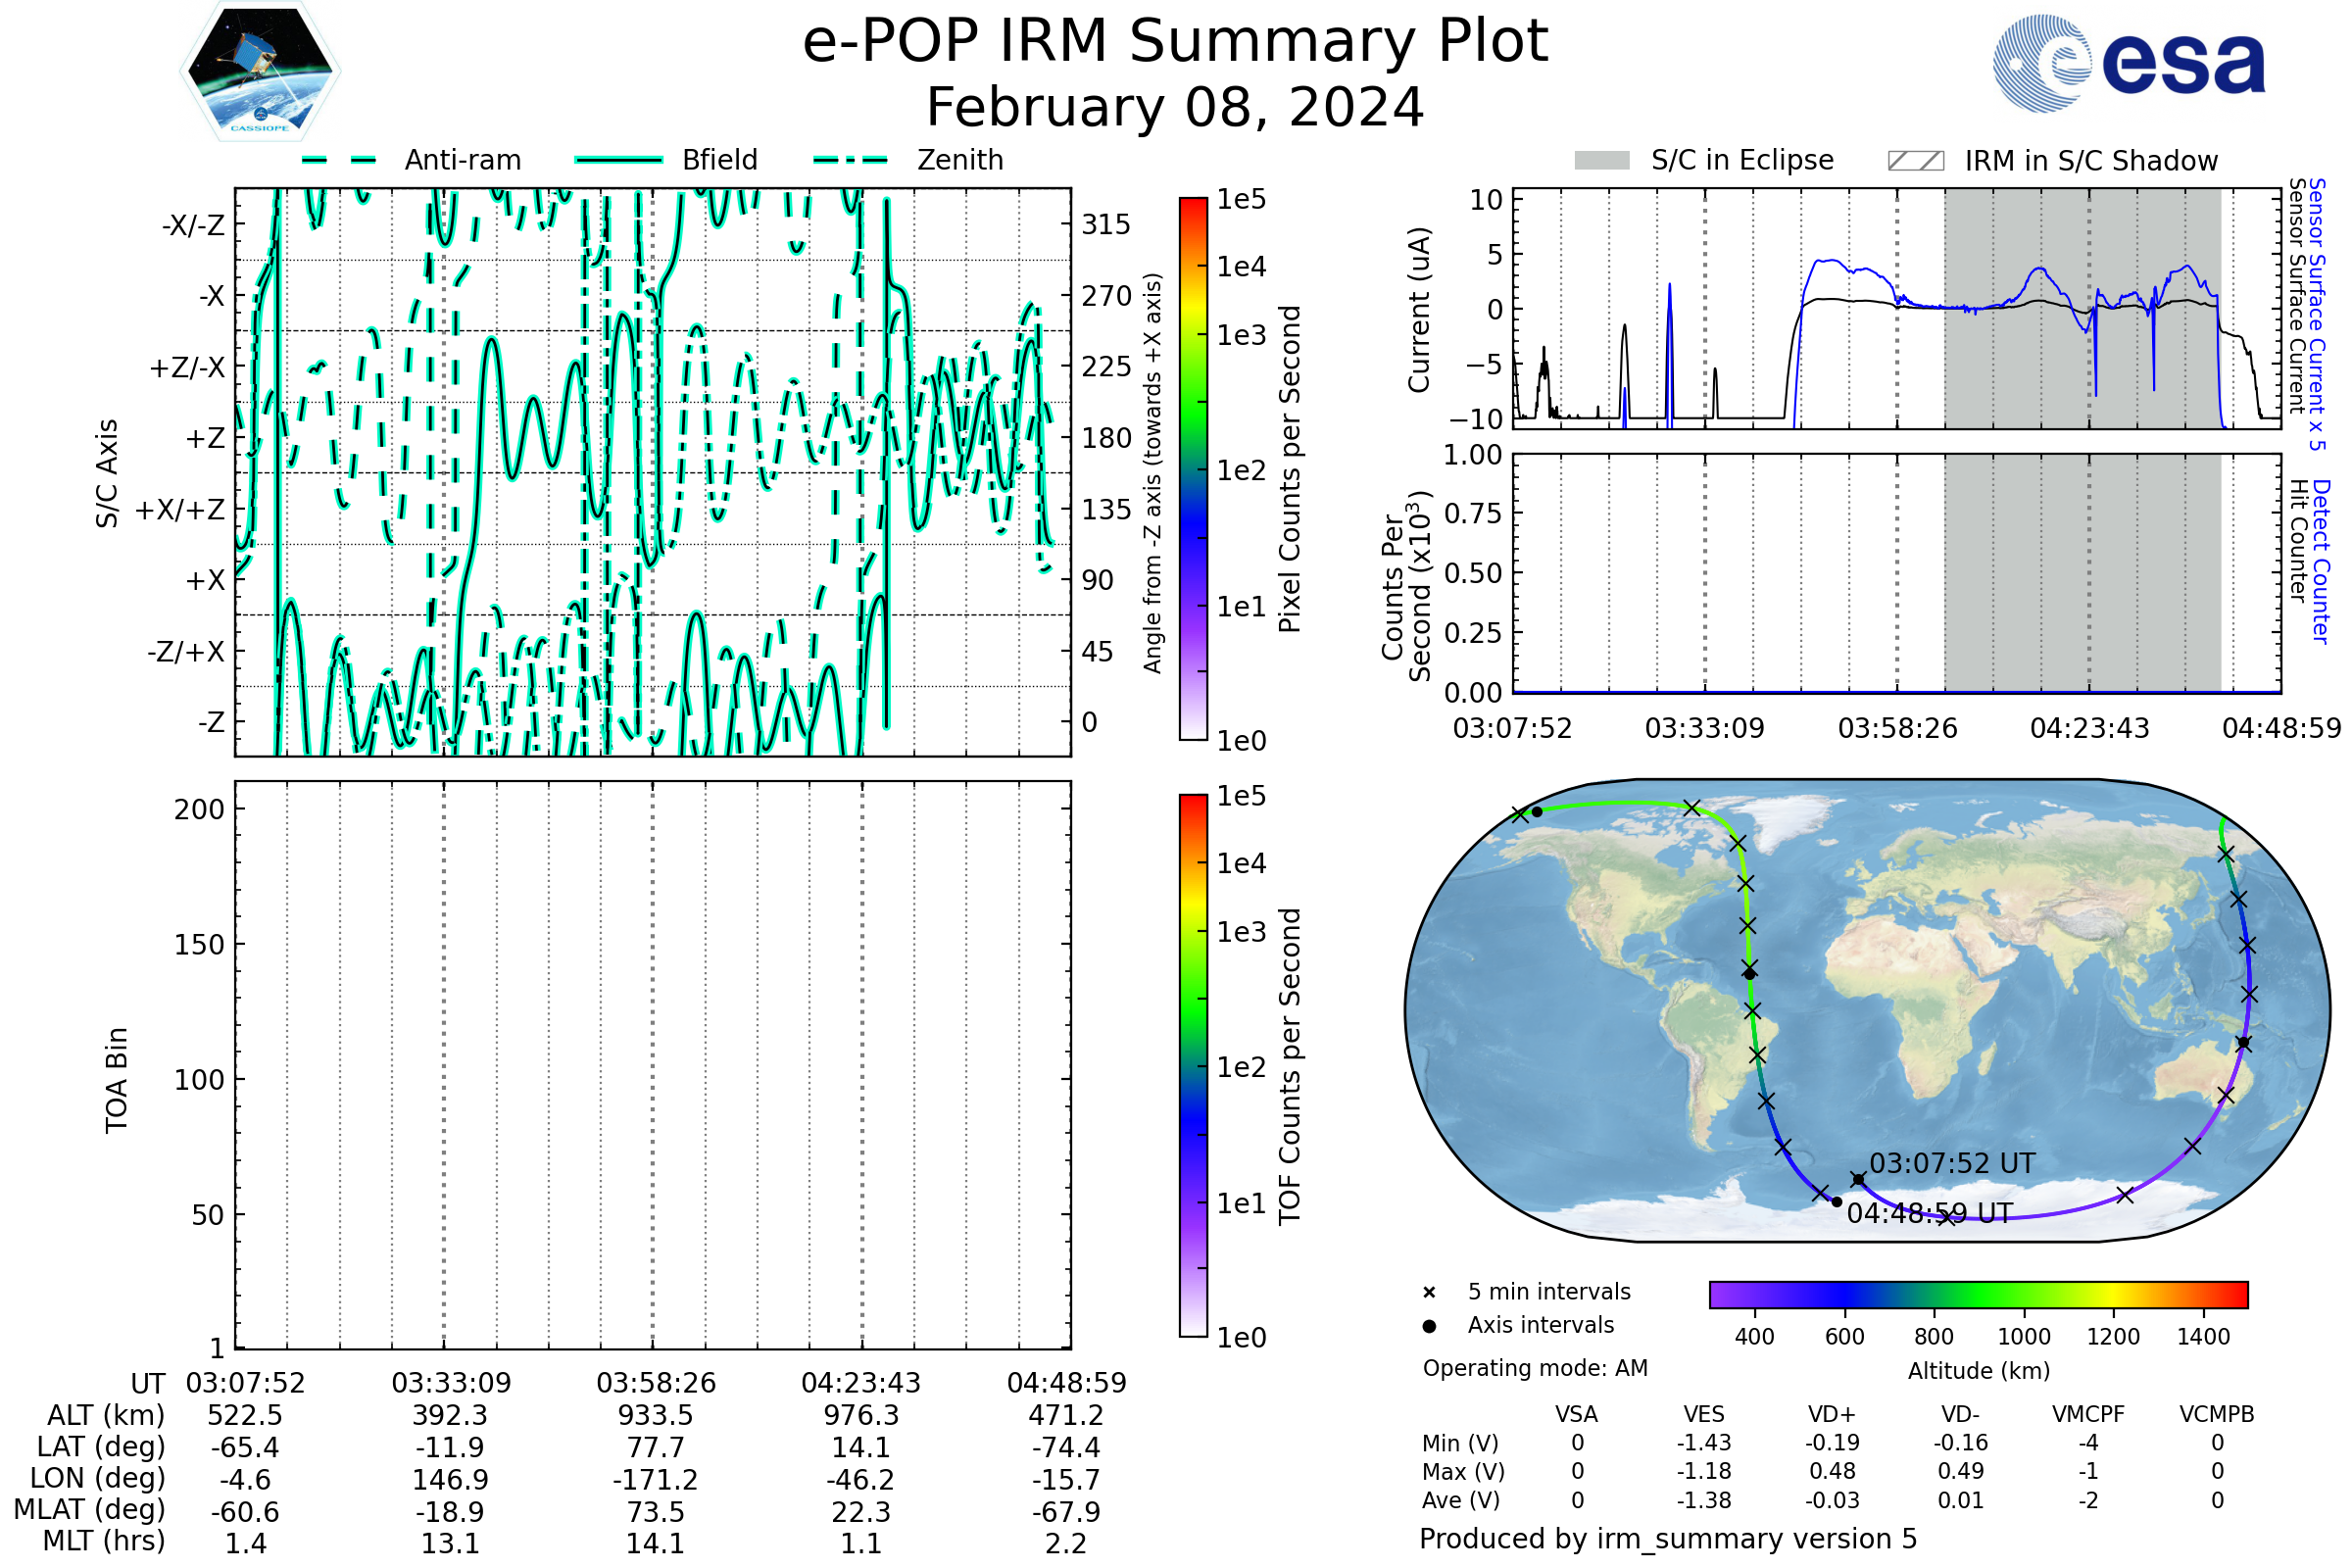
Task: Click the date February 08, 2024
Action: [x=1175, y=107]
